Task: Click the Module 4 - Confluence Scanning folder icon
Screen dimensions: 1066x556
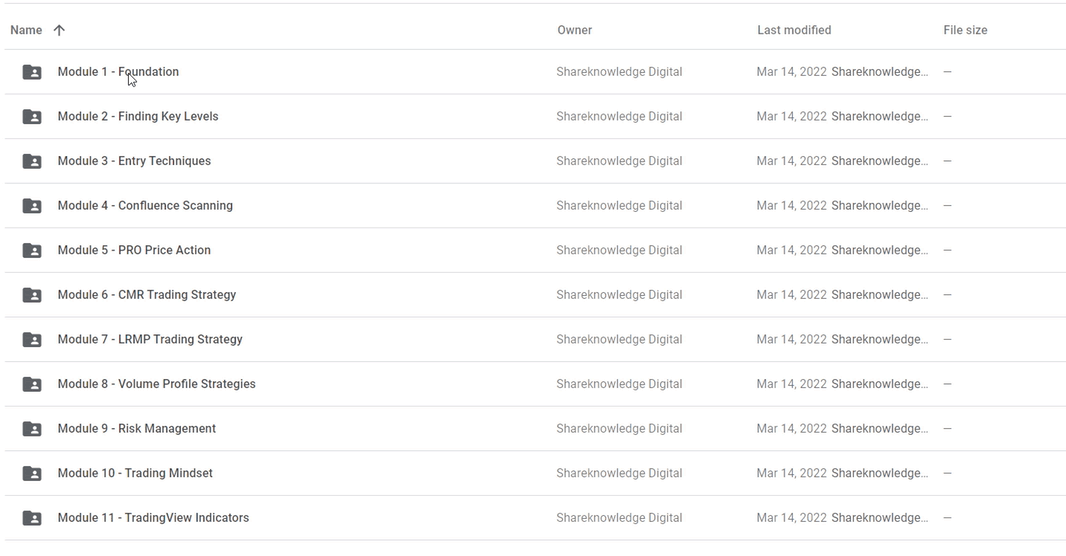Action: 32,206
